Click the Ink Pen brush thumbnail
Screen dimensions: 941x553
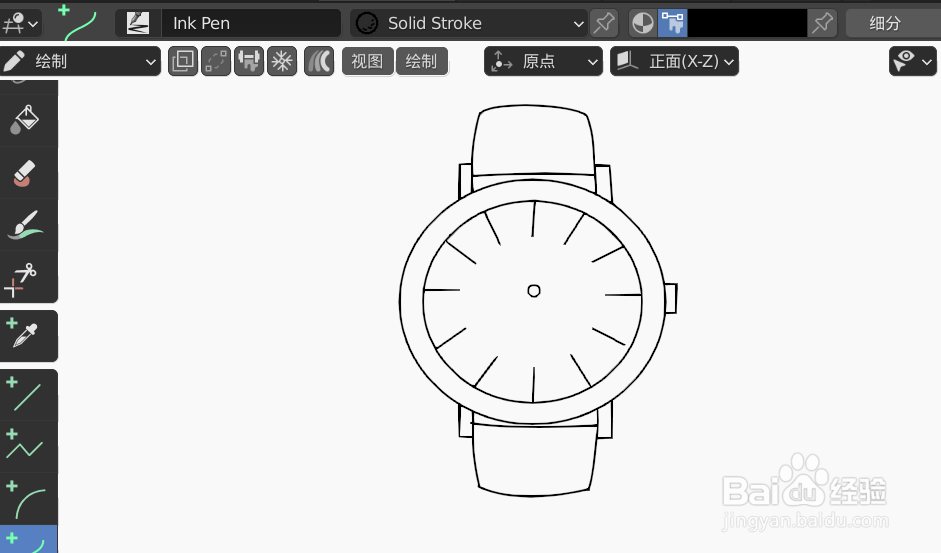[x=138, y=23]
